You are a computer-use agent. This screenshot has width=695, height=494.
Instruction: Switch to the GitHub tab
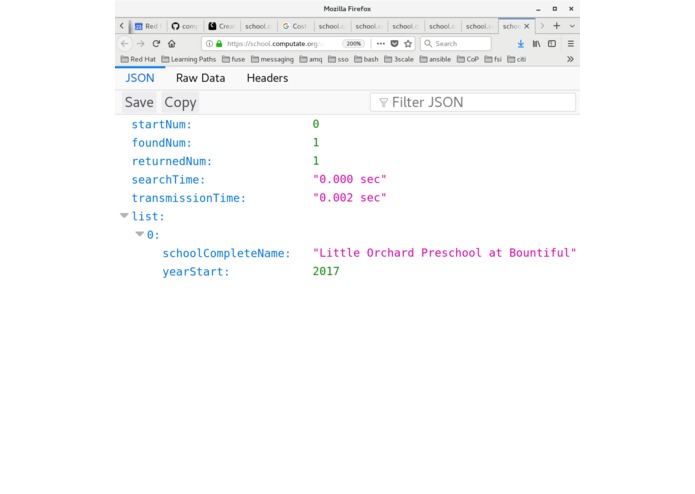184,26
